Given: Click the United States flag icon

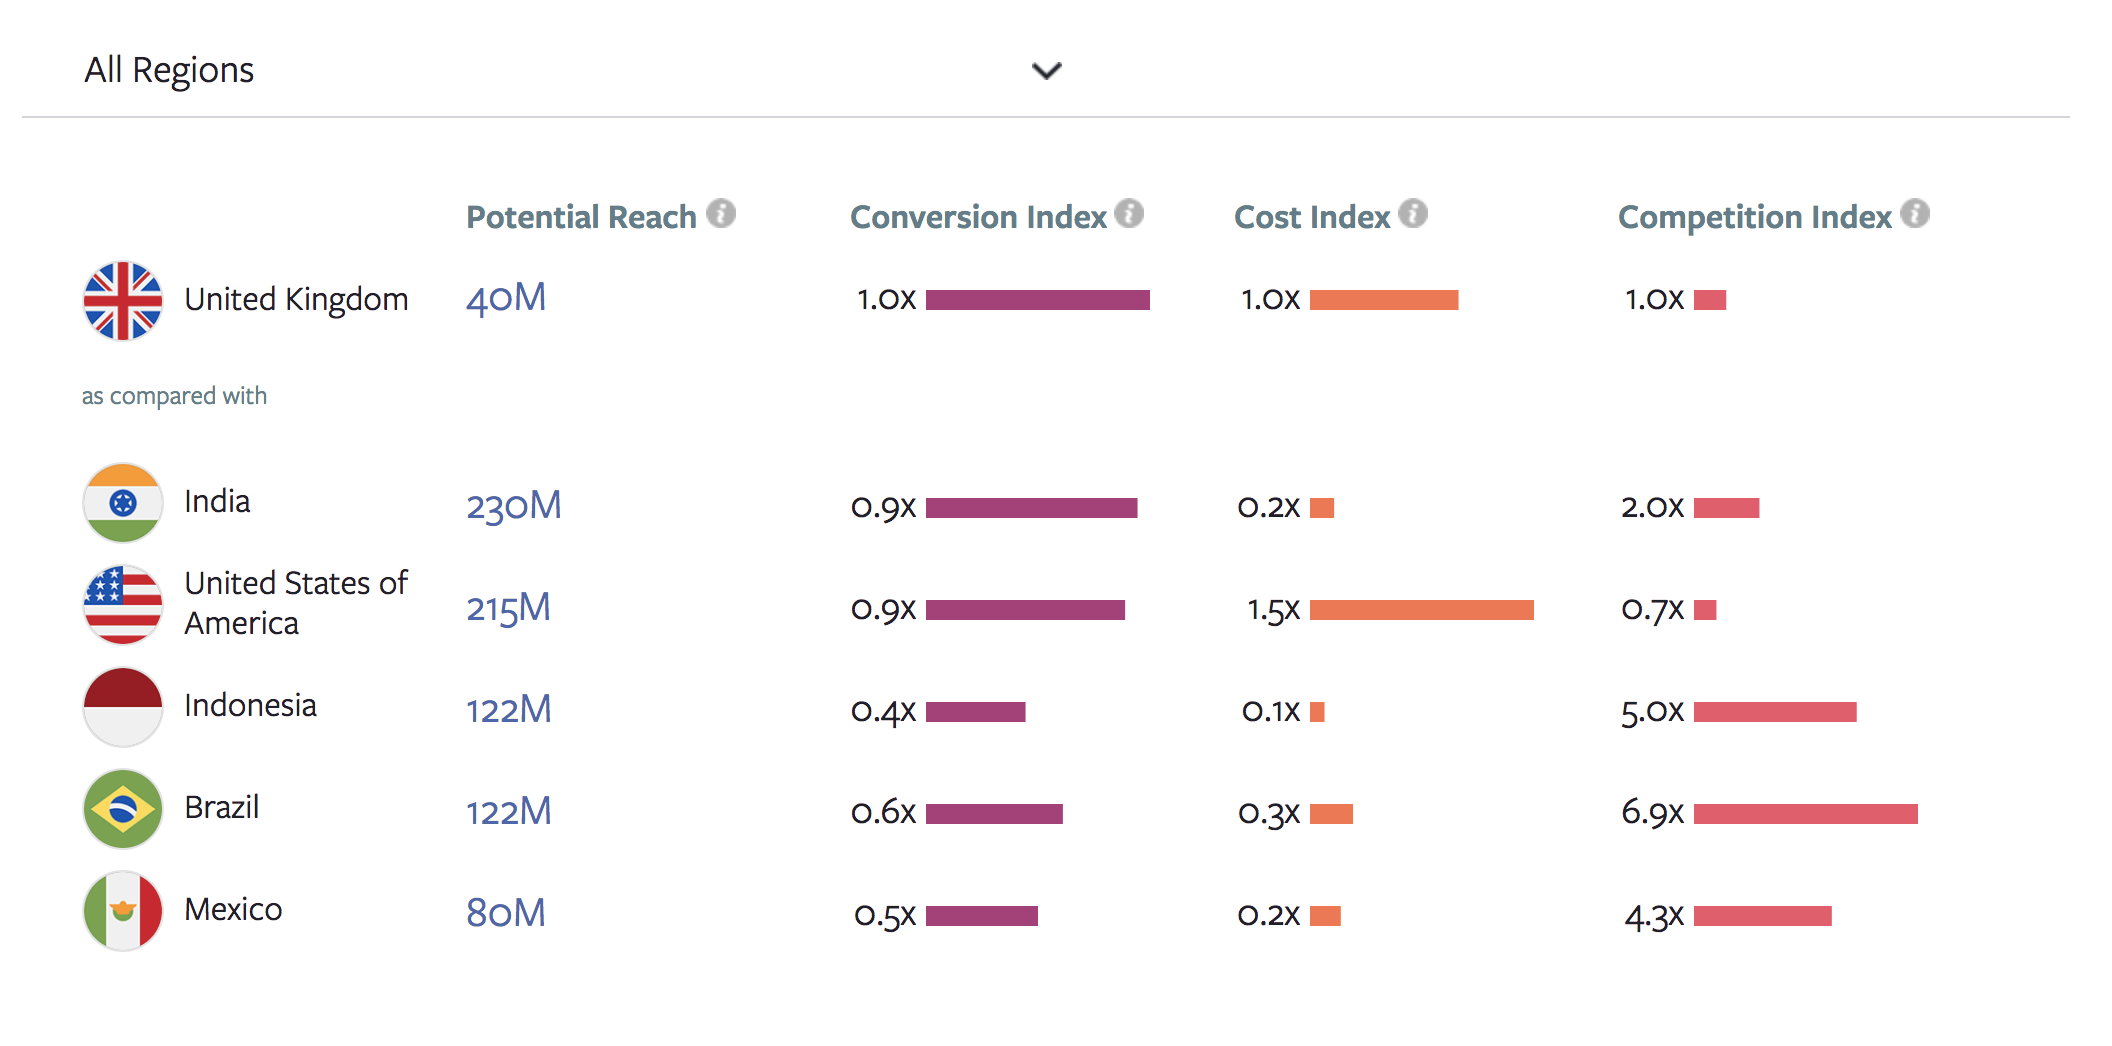Looking at the screenshot, I should (x=123, y=605).
